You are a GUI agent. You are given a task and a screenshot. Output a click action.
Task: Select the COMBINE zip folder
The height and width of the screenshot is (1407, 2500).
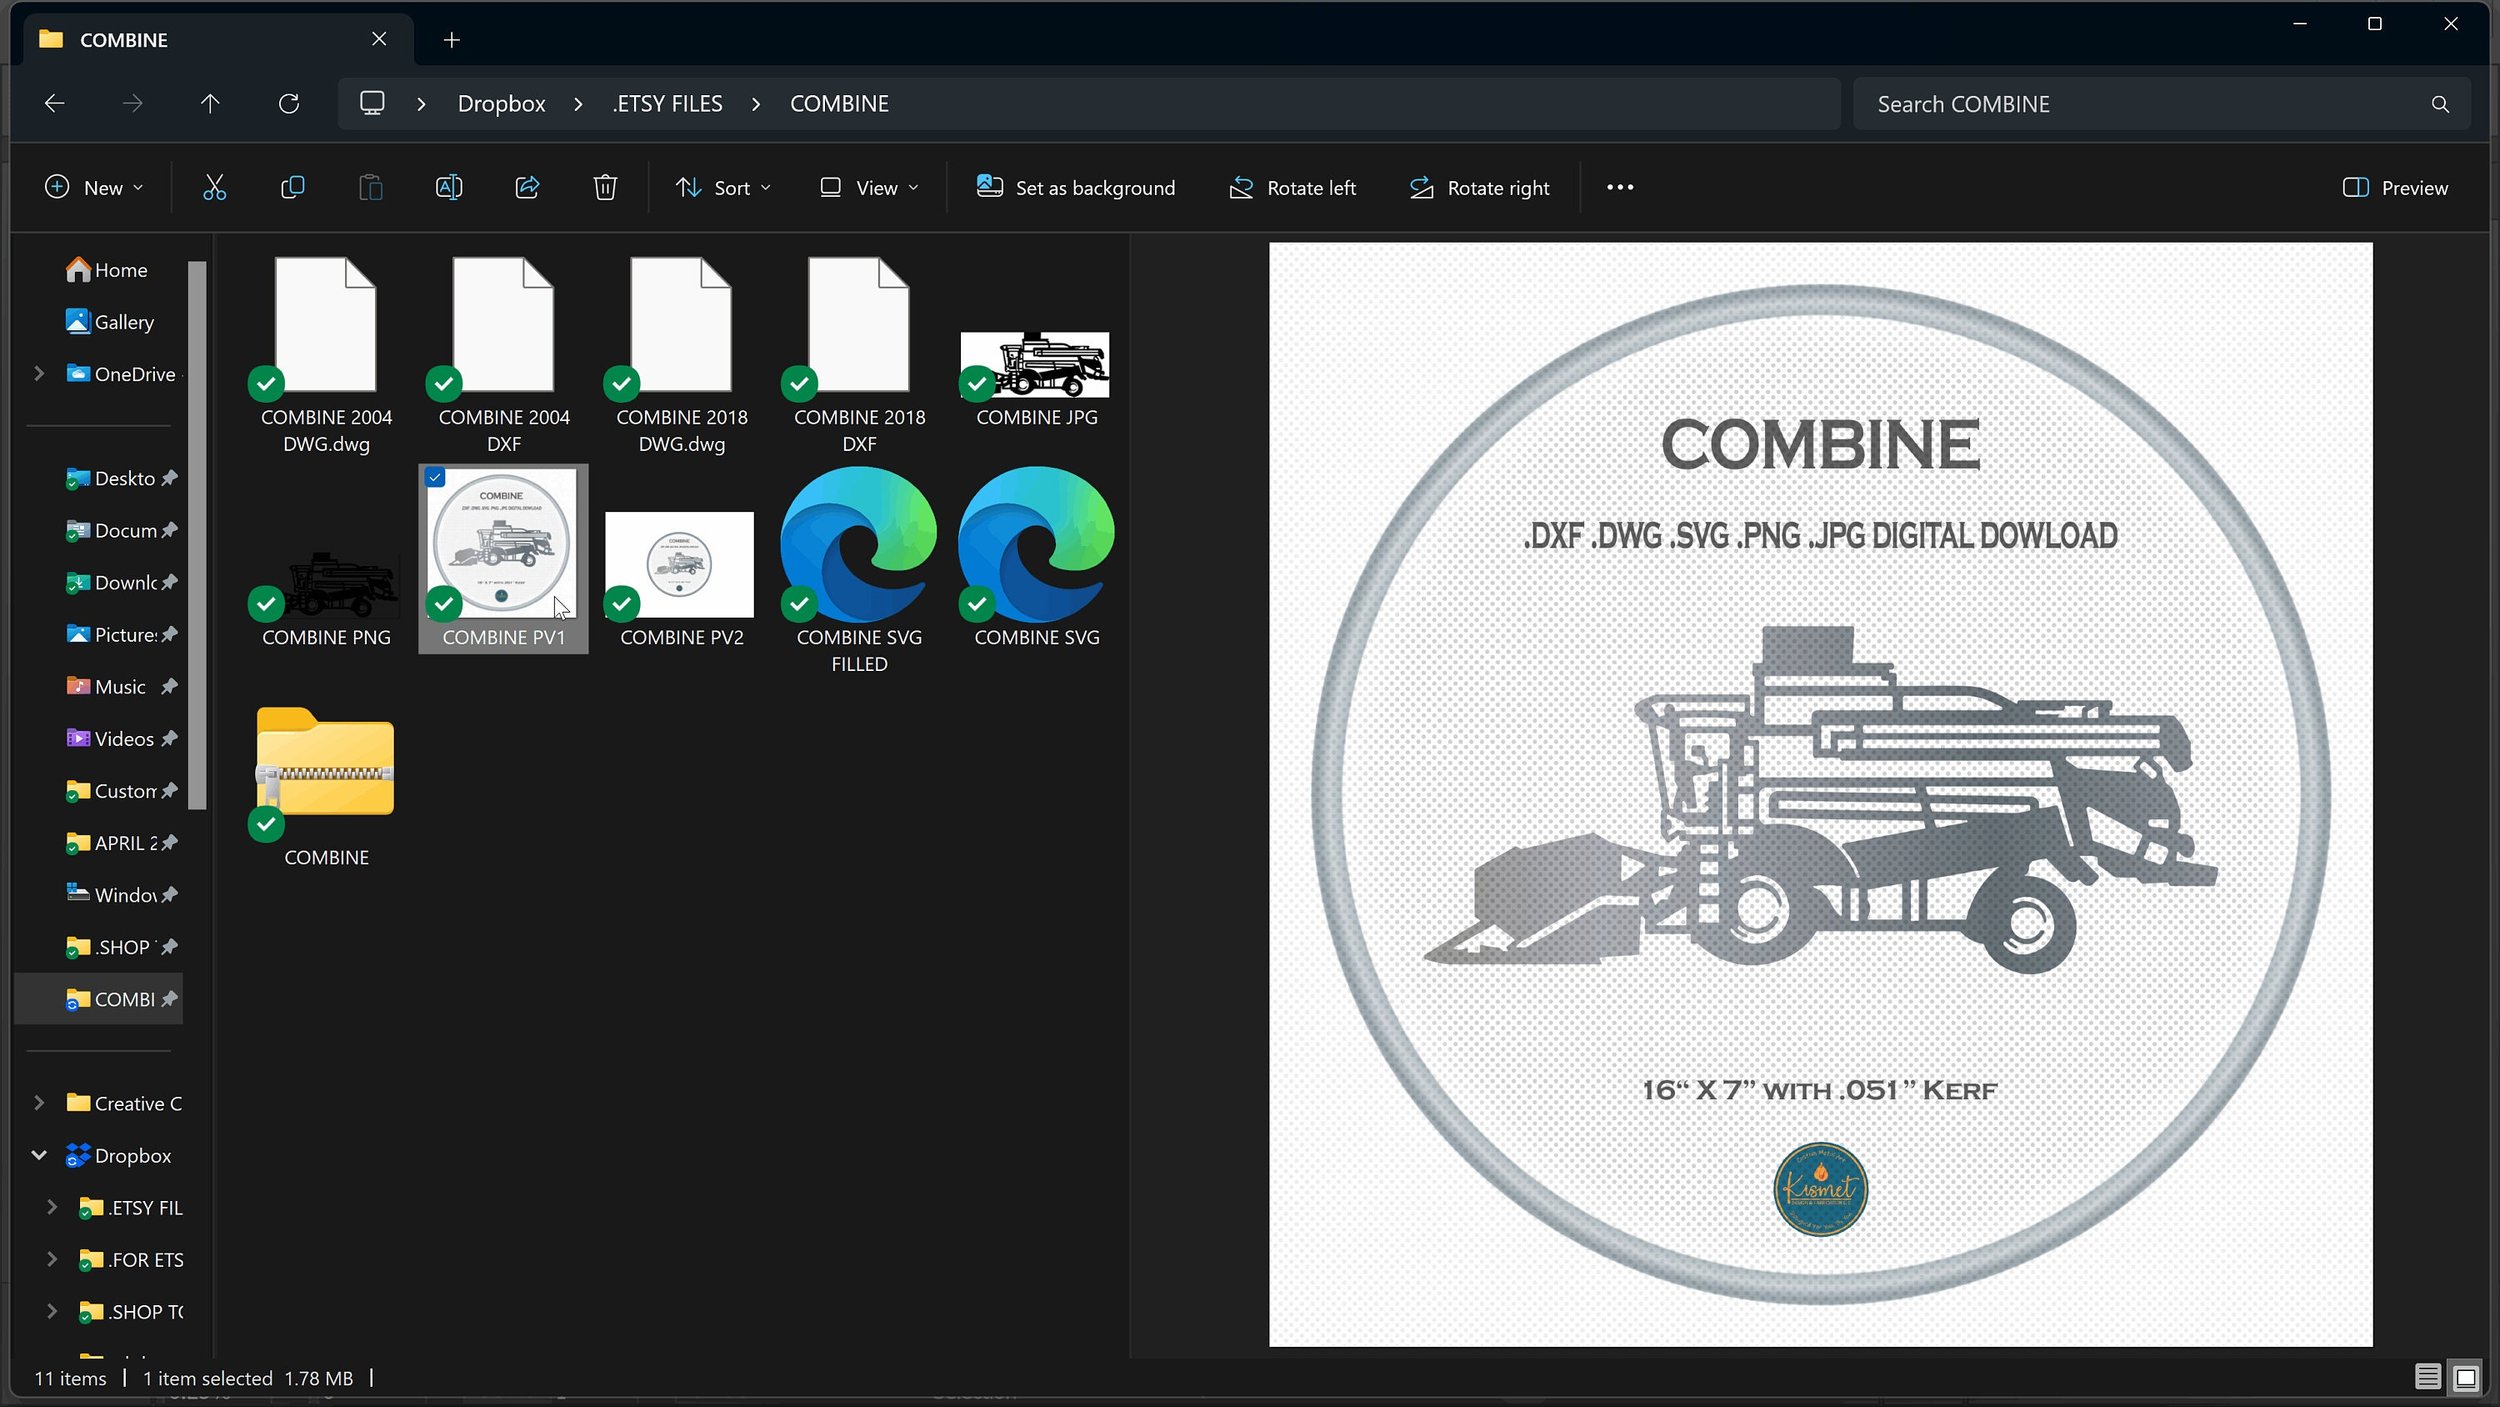(x=326, y=786)
